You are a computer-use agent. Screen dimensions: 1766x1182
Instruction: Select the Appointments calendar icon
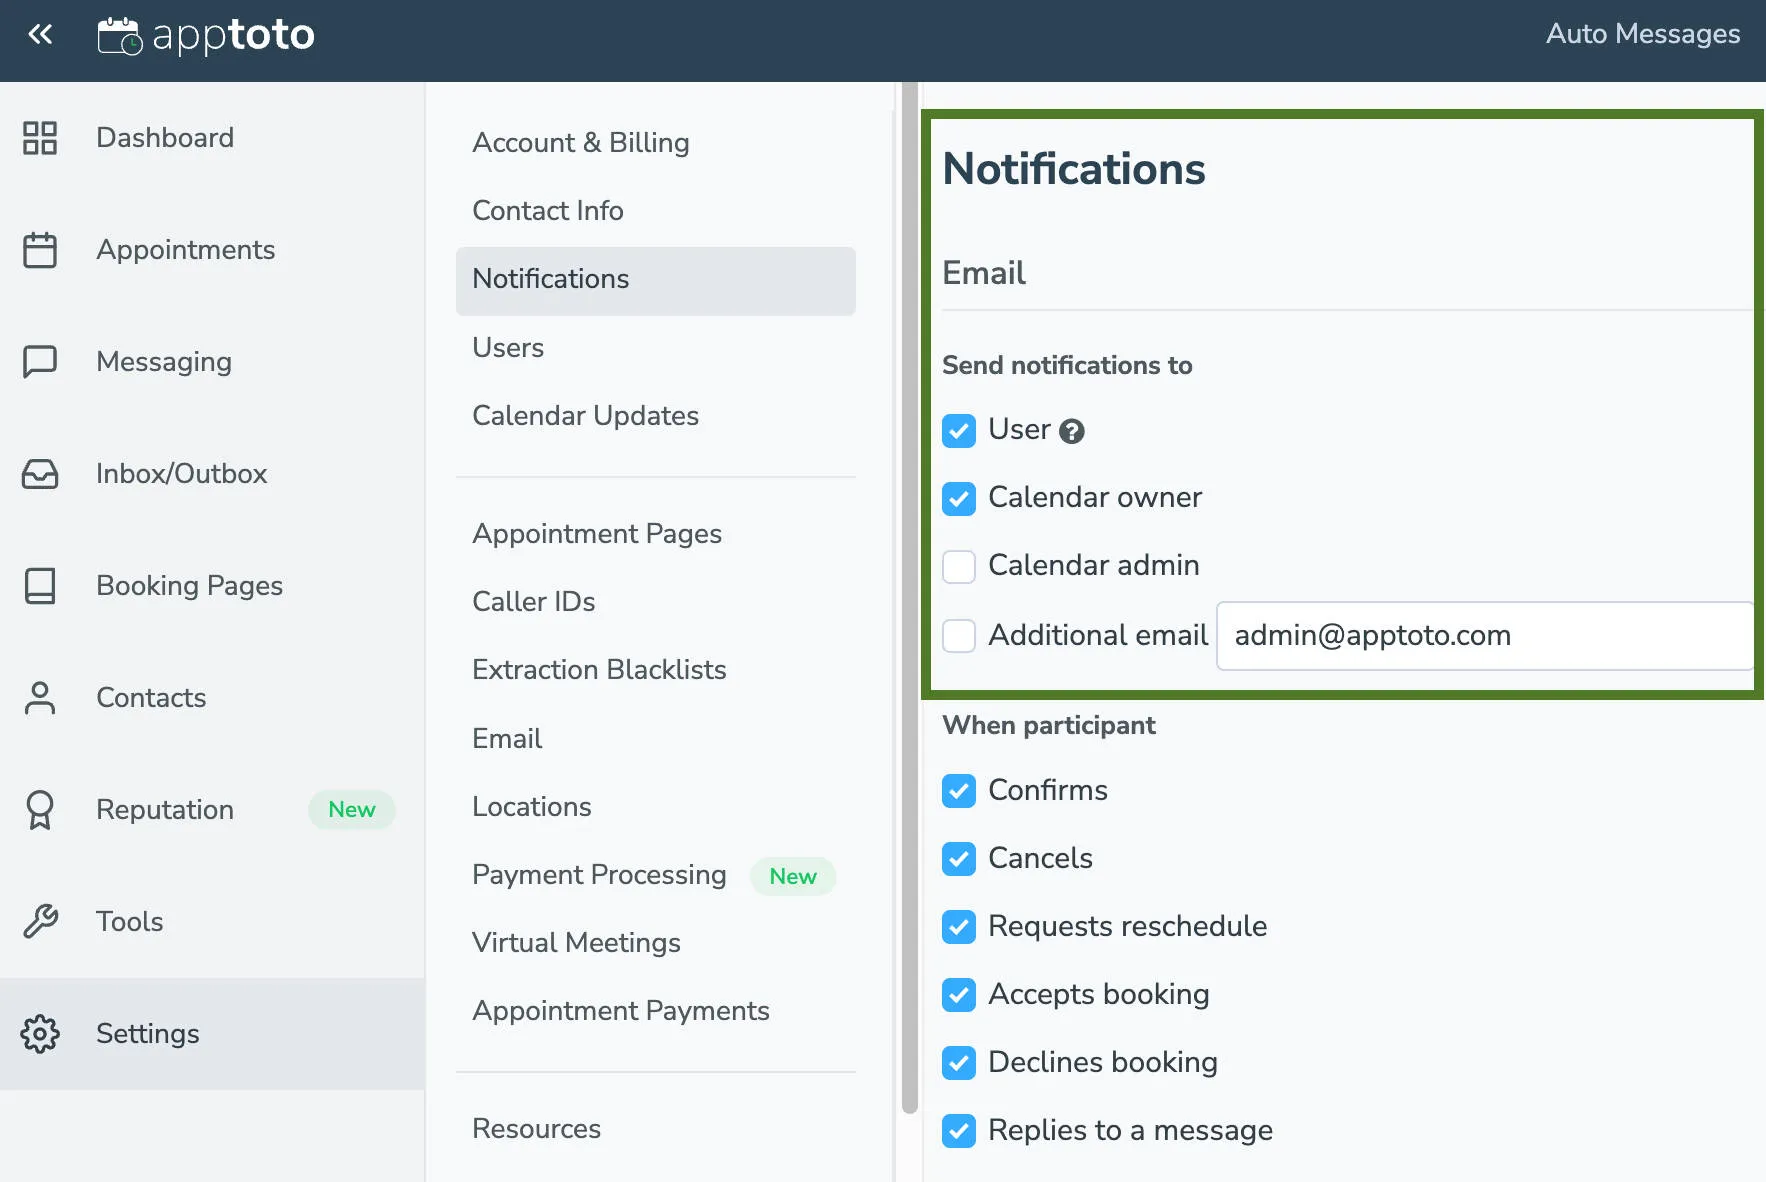40,251
